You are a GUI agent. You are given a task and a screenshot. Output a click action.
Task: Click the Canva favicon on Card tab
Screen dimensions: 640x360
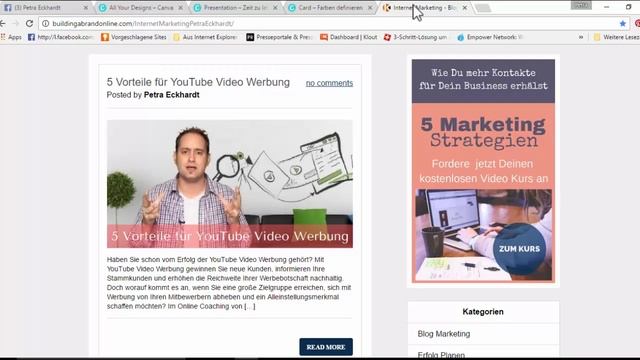(292, 8)
